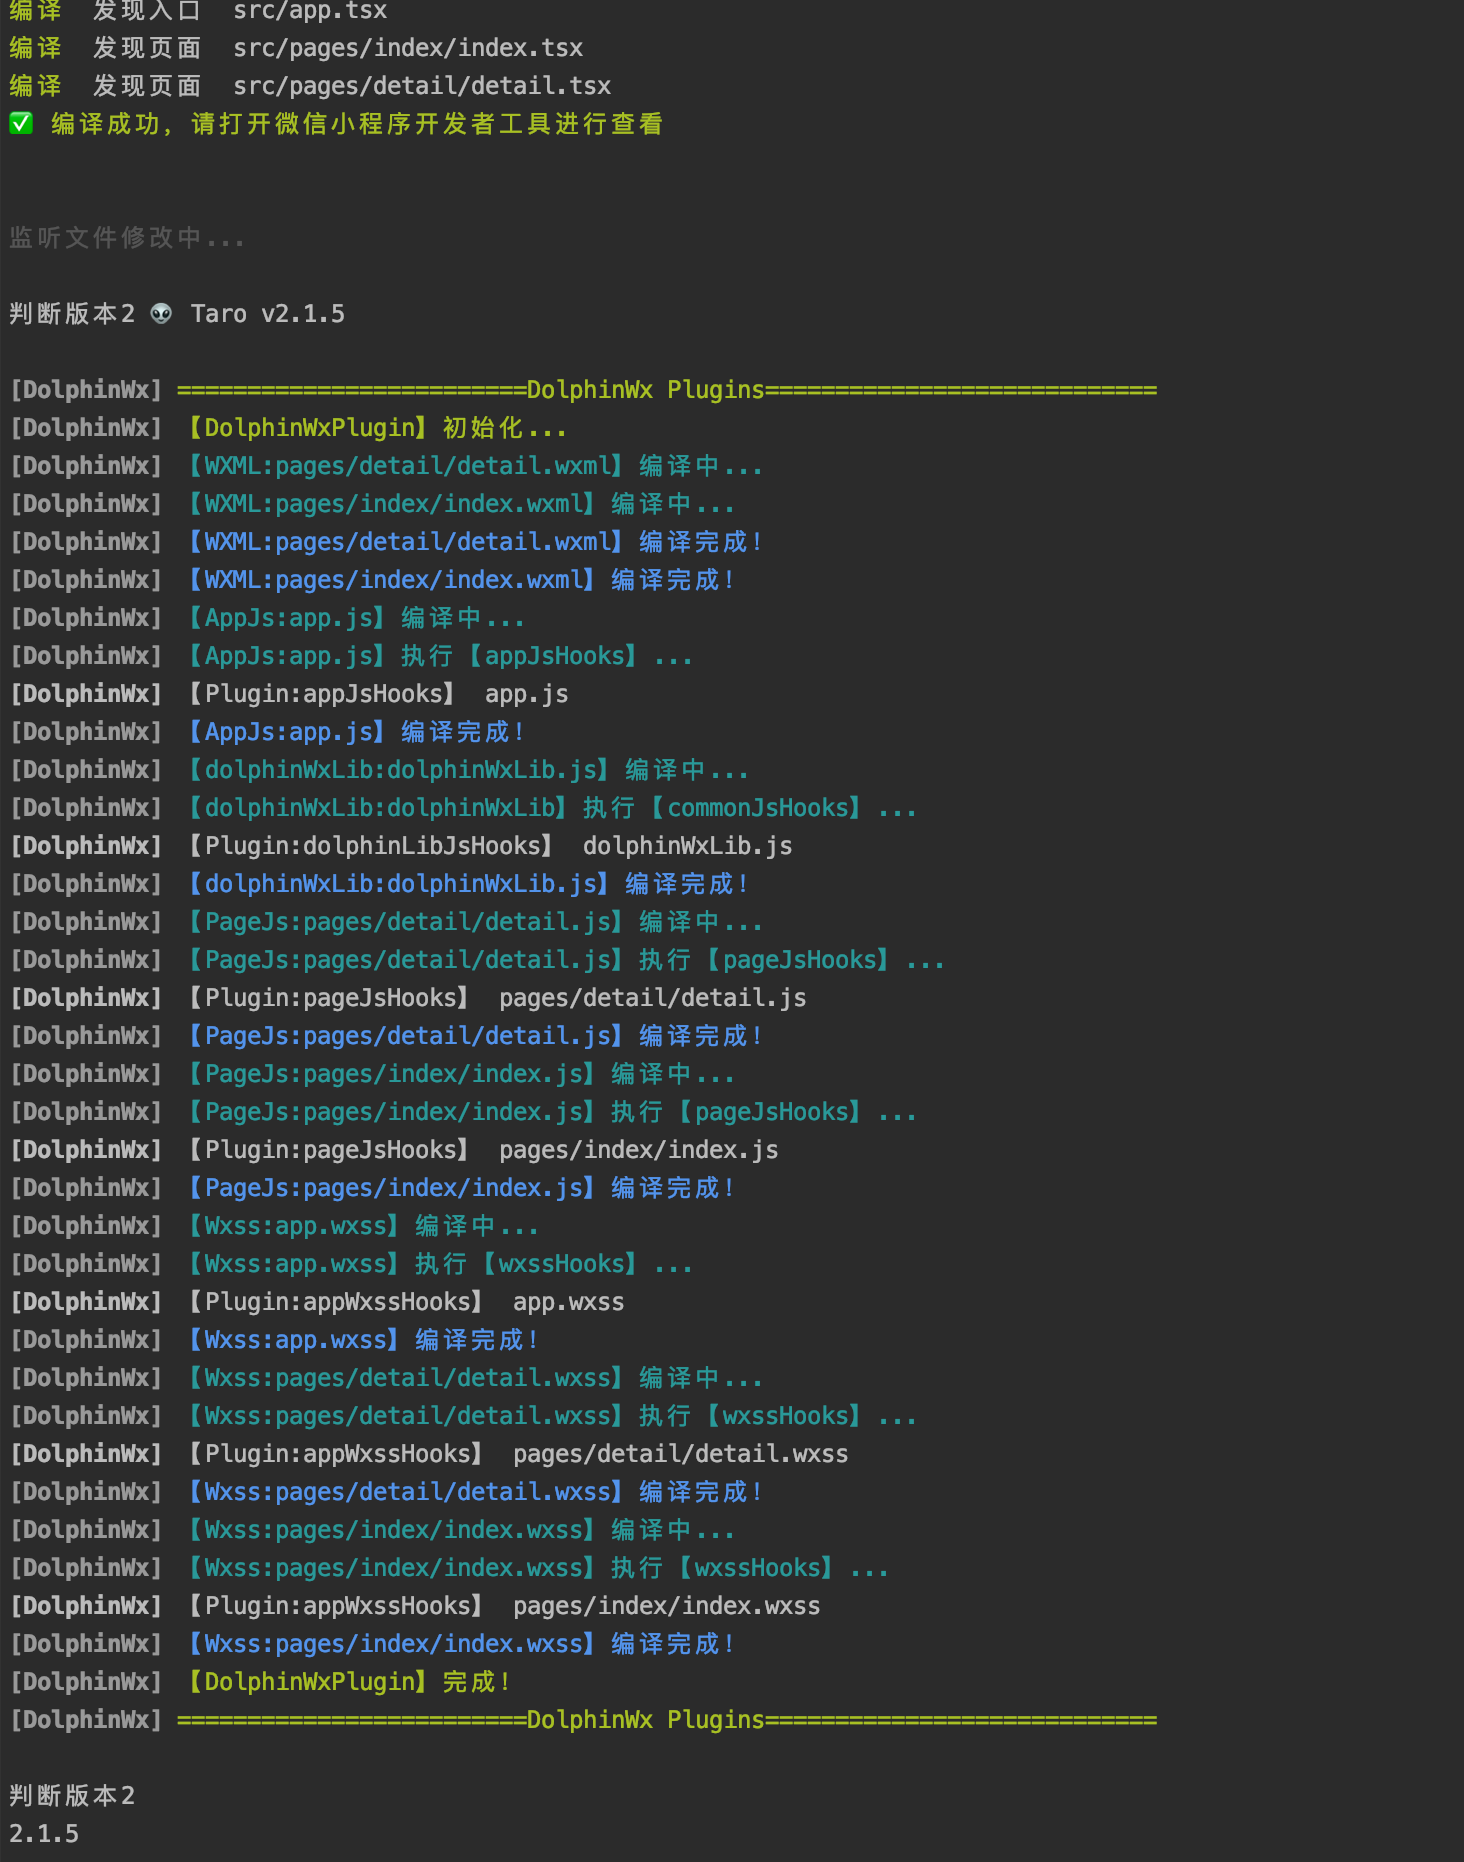This screenshot has height=1862, width=1464.
Task: Click the last 判断版本2 line
Action: (72, 1796)
